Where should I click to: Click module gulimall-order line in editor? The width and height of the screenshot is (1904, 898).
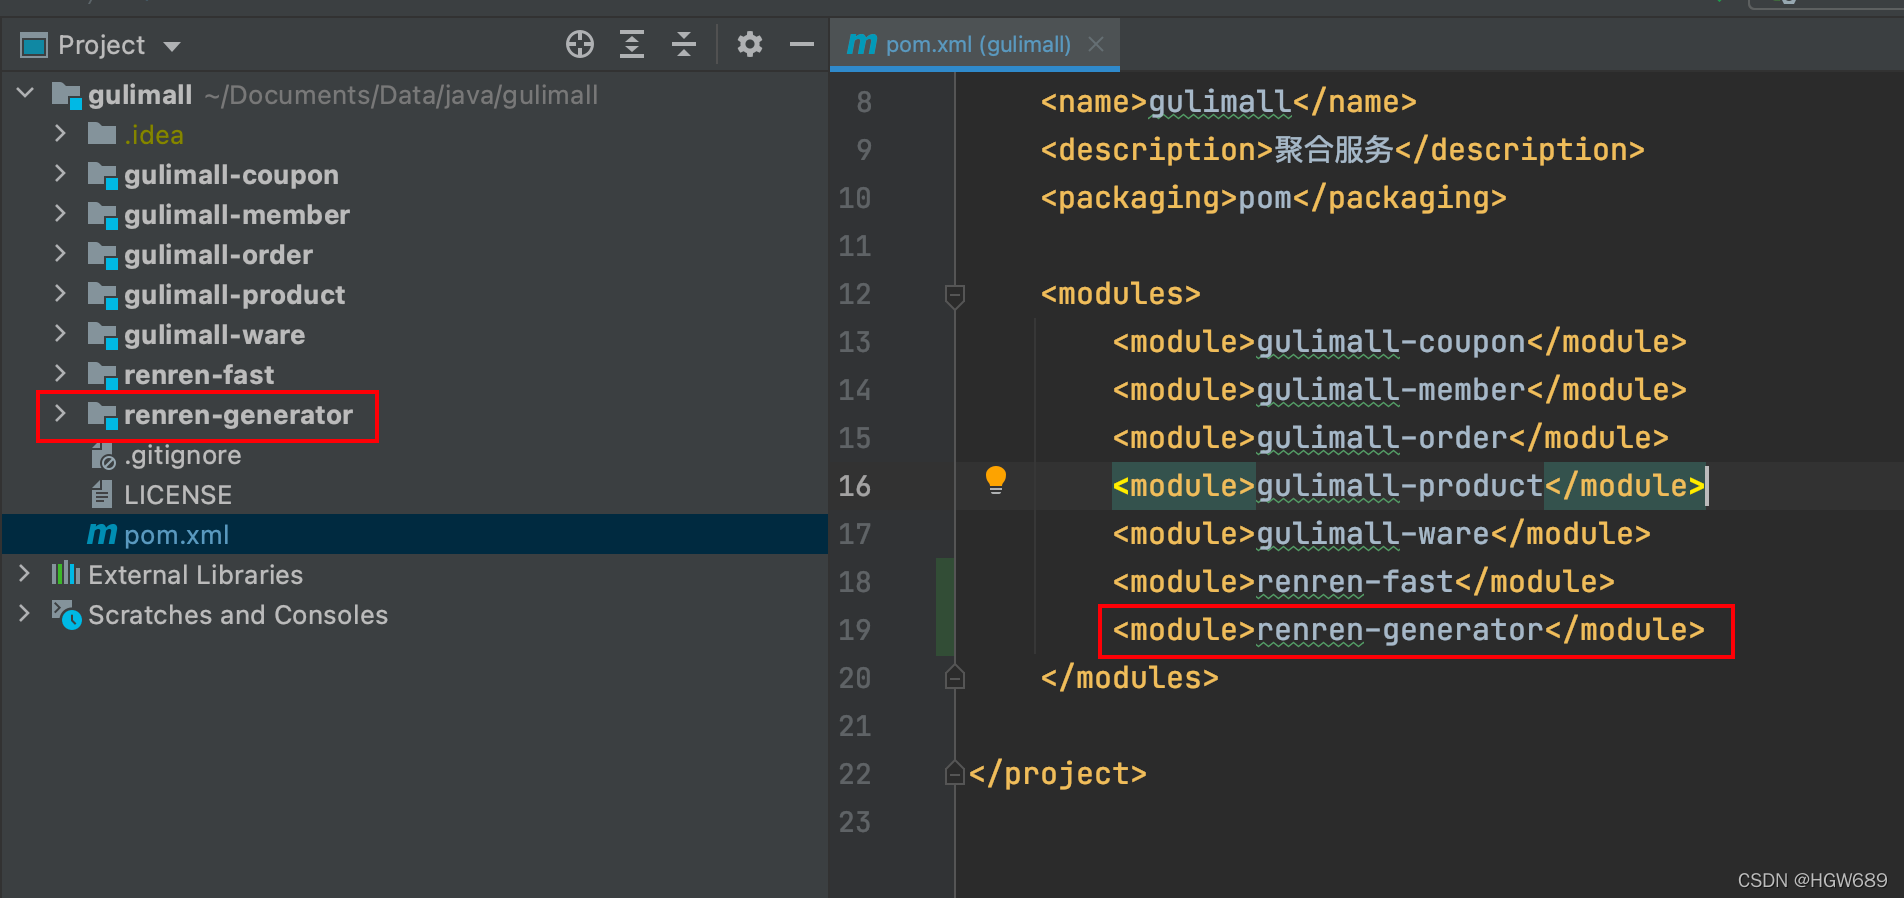(x=1390, y=438)
